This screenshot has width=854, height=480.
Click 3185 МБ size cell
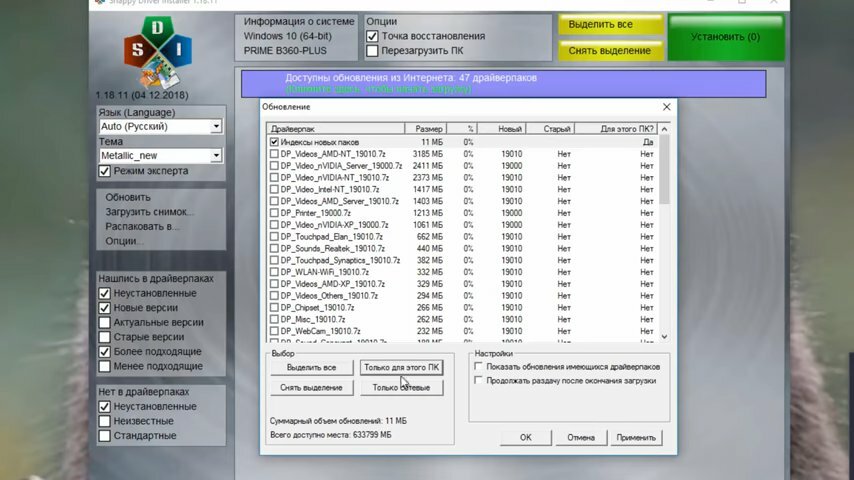[x=428, y=154]
